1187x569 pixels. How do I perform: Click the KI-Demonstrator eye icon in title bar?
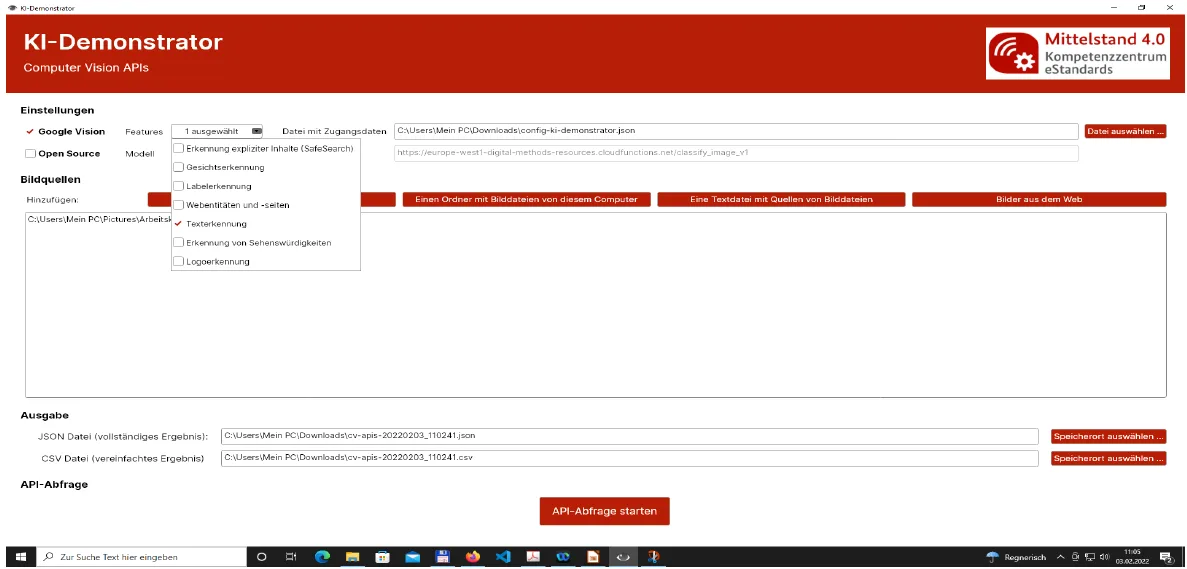point(12,8)
